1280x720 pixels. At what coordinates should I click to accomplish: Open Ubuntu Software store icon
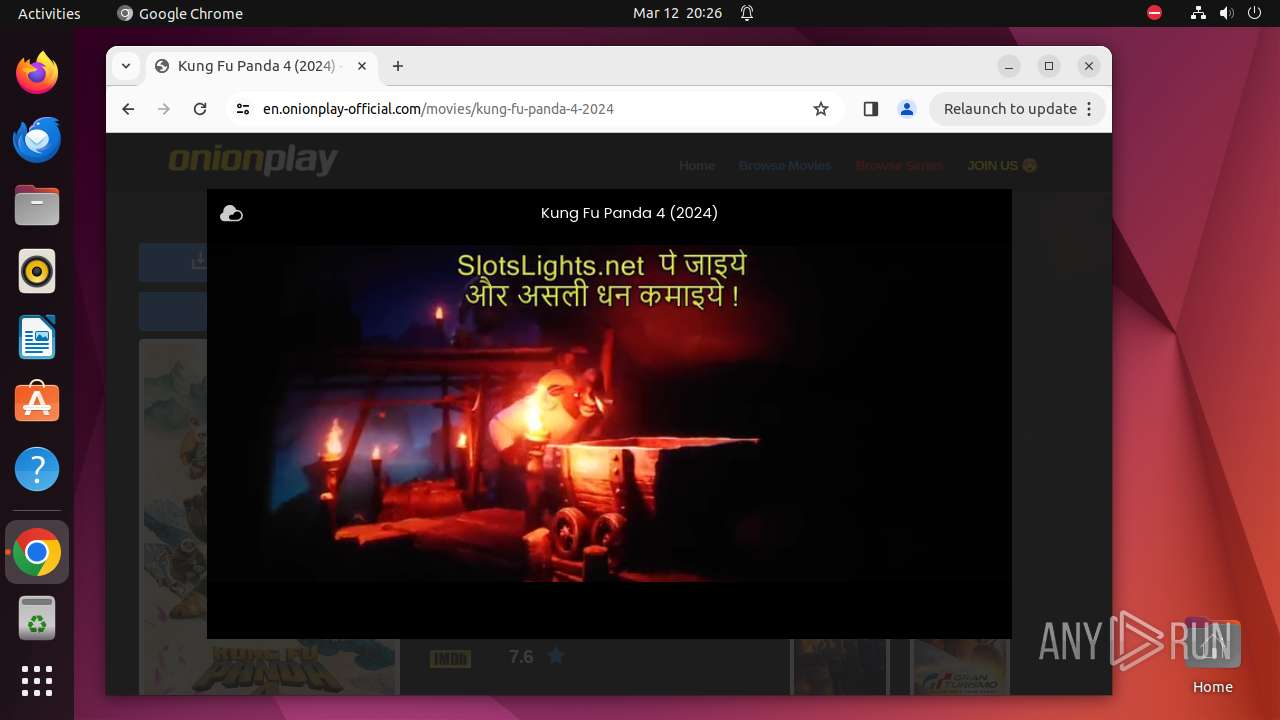coord(37,403)
